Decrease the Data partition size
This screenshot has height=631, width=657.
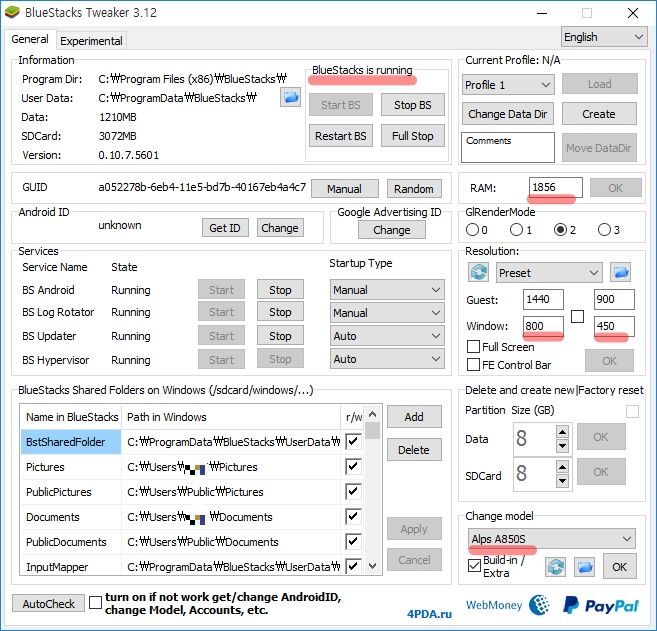(562, 446)
